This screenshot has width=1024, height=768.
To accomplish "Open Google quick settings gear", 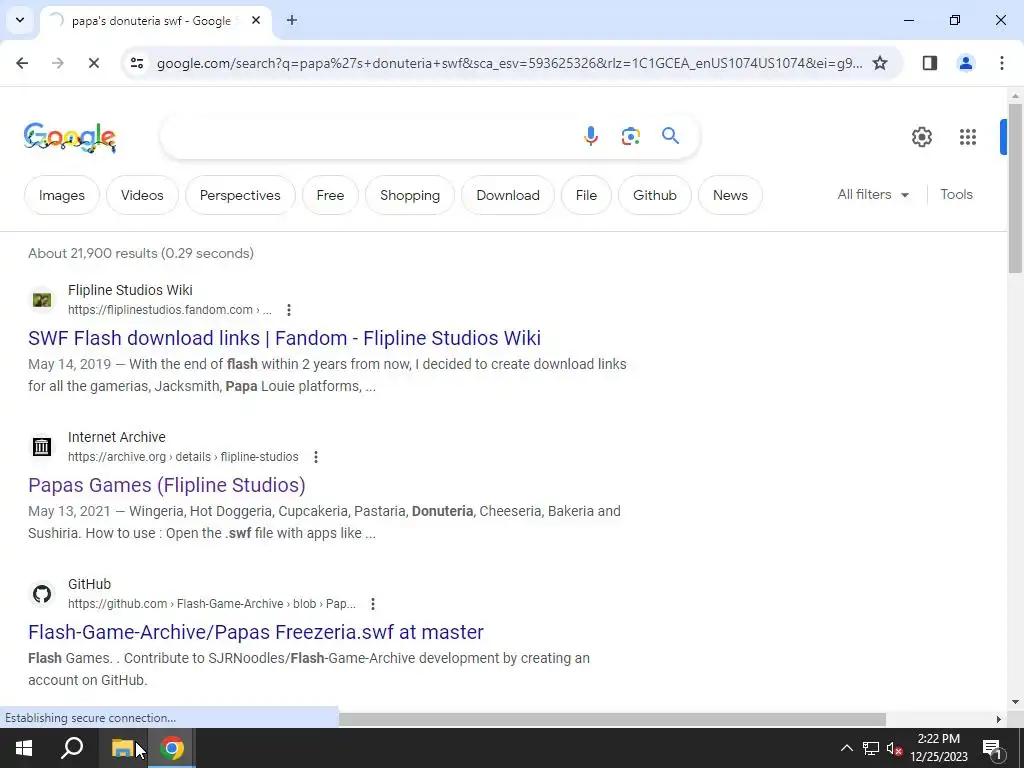I will (921, 136).
